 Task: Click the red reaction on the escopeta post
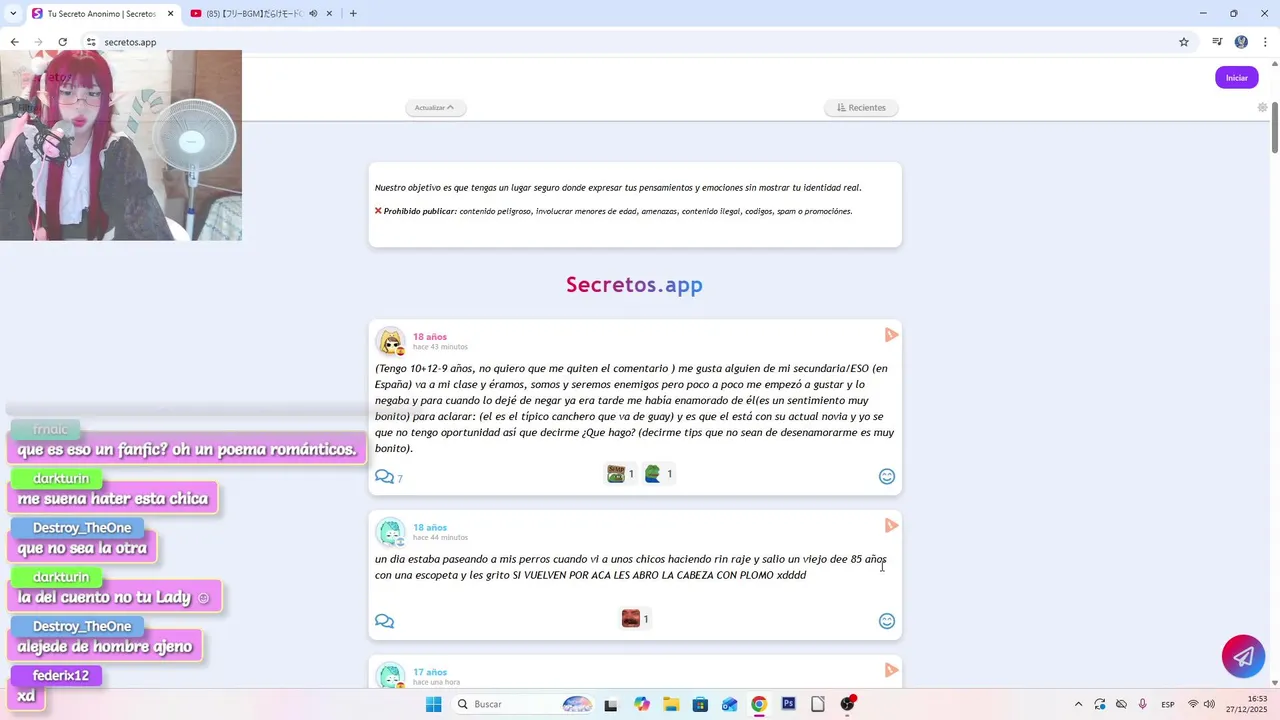click(636, 619)
